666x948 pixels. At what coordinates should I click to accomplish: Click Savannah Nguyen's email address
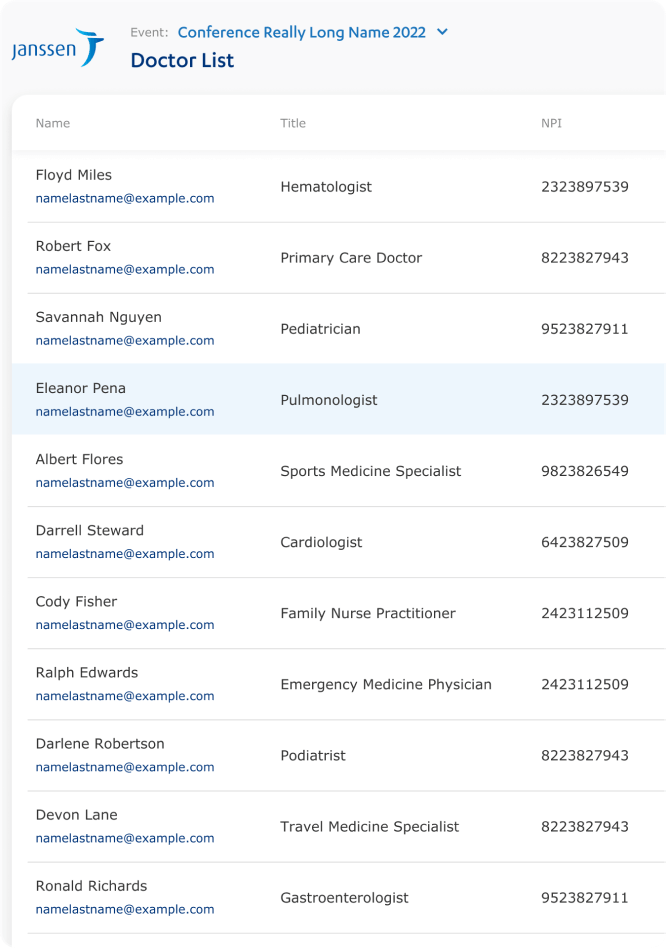124,340
